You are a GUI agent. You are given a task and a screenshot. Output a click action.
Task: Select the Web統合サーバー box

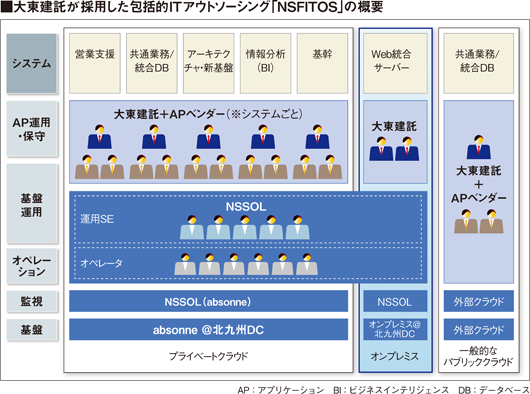(x=395, y=63)
